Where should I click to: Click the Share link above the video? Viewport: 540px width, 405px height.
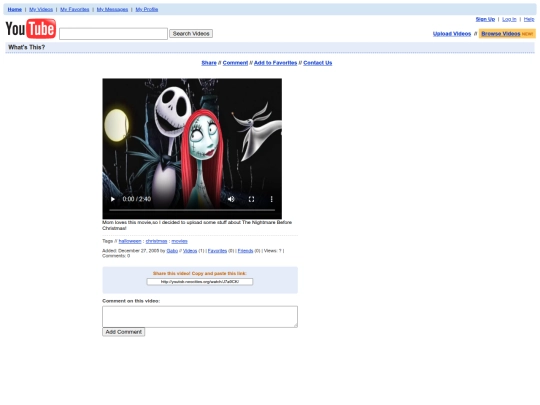(209, 63)
